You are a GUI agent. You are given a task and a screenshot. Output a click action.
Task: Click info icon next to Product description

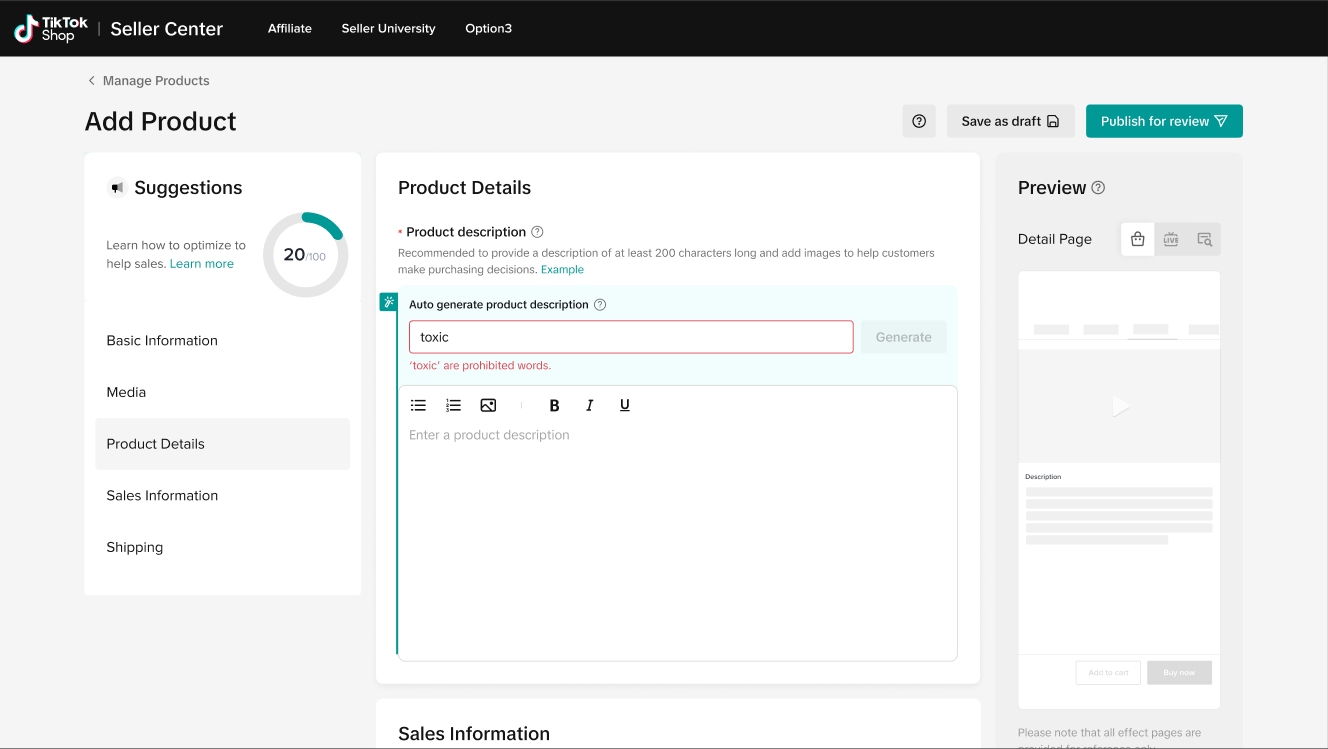click(537, 232)
